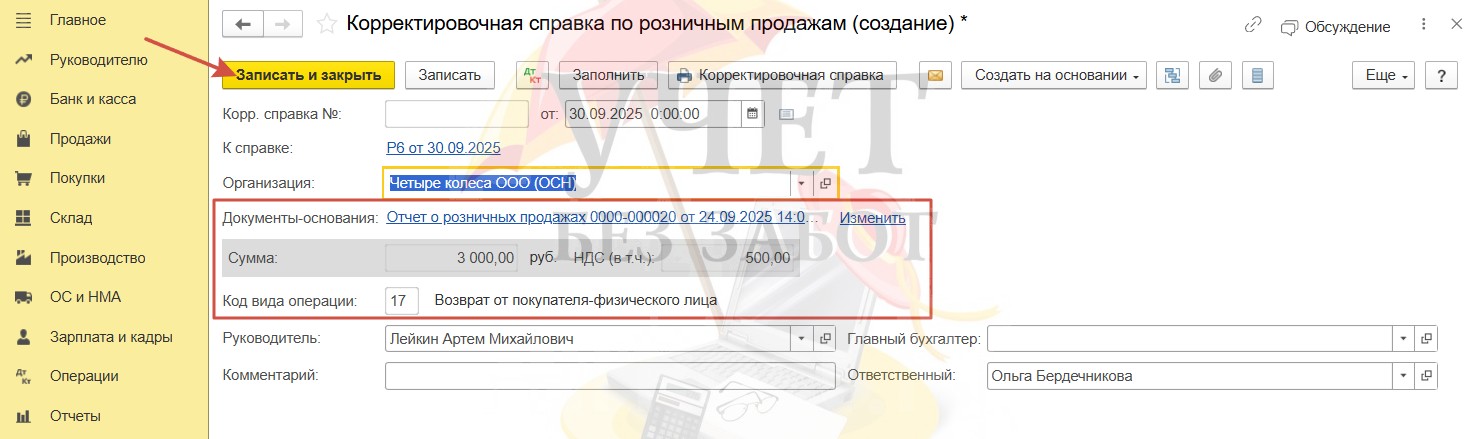Open attached files via paperclip icon
Viewport: 1476px width, 439px height.
(x=1214, y=75)
